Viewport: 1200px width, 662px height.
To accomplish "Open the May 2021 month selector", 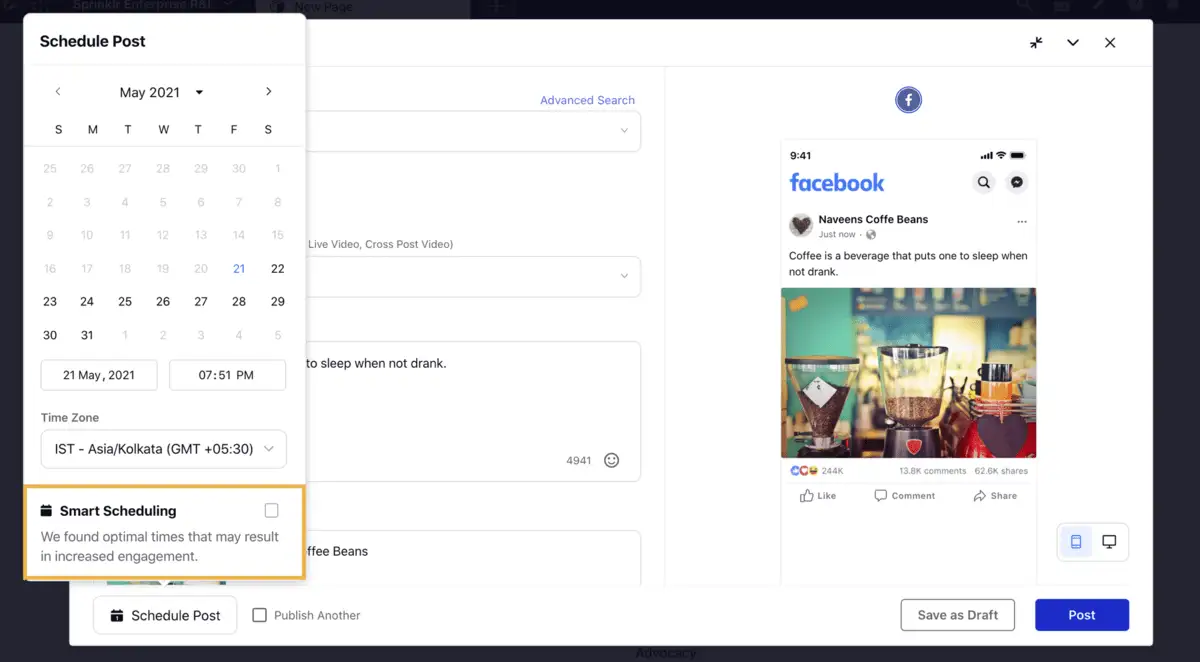I will click(160, 91).
